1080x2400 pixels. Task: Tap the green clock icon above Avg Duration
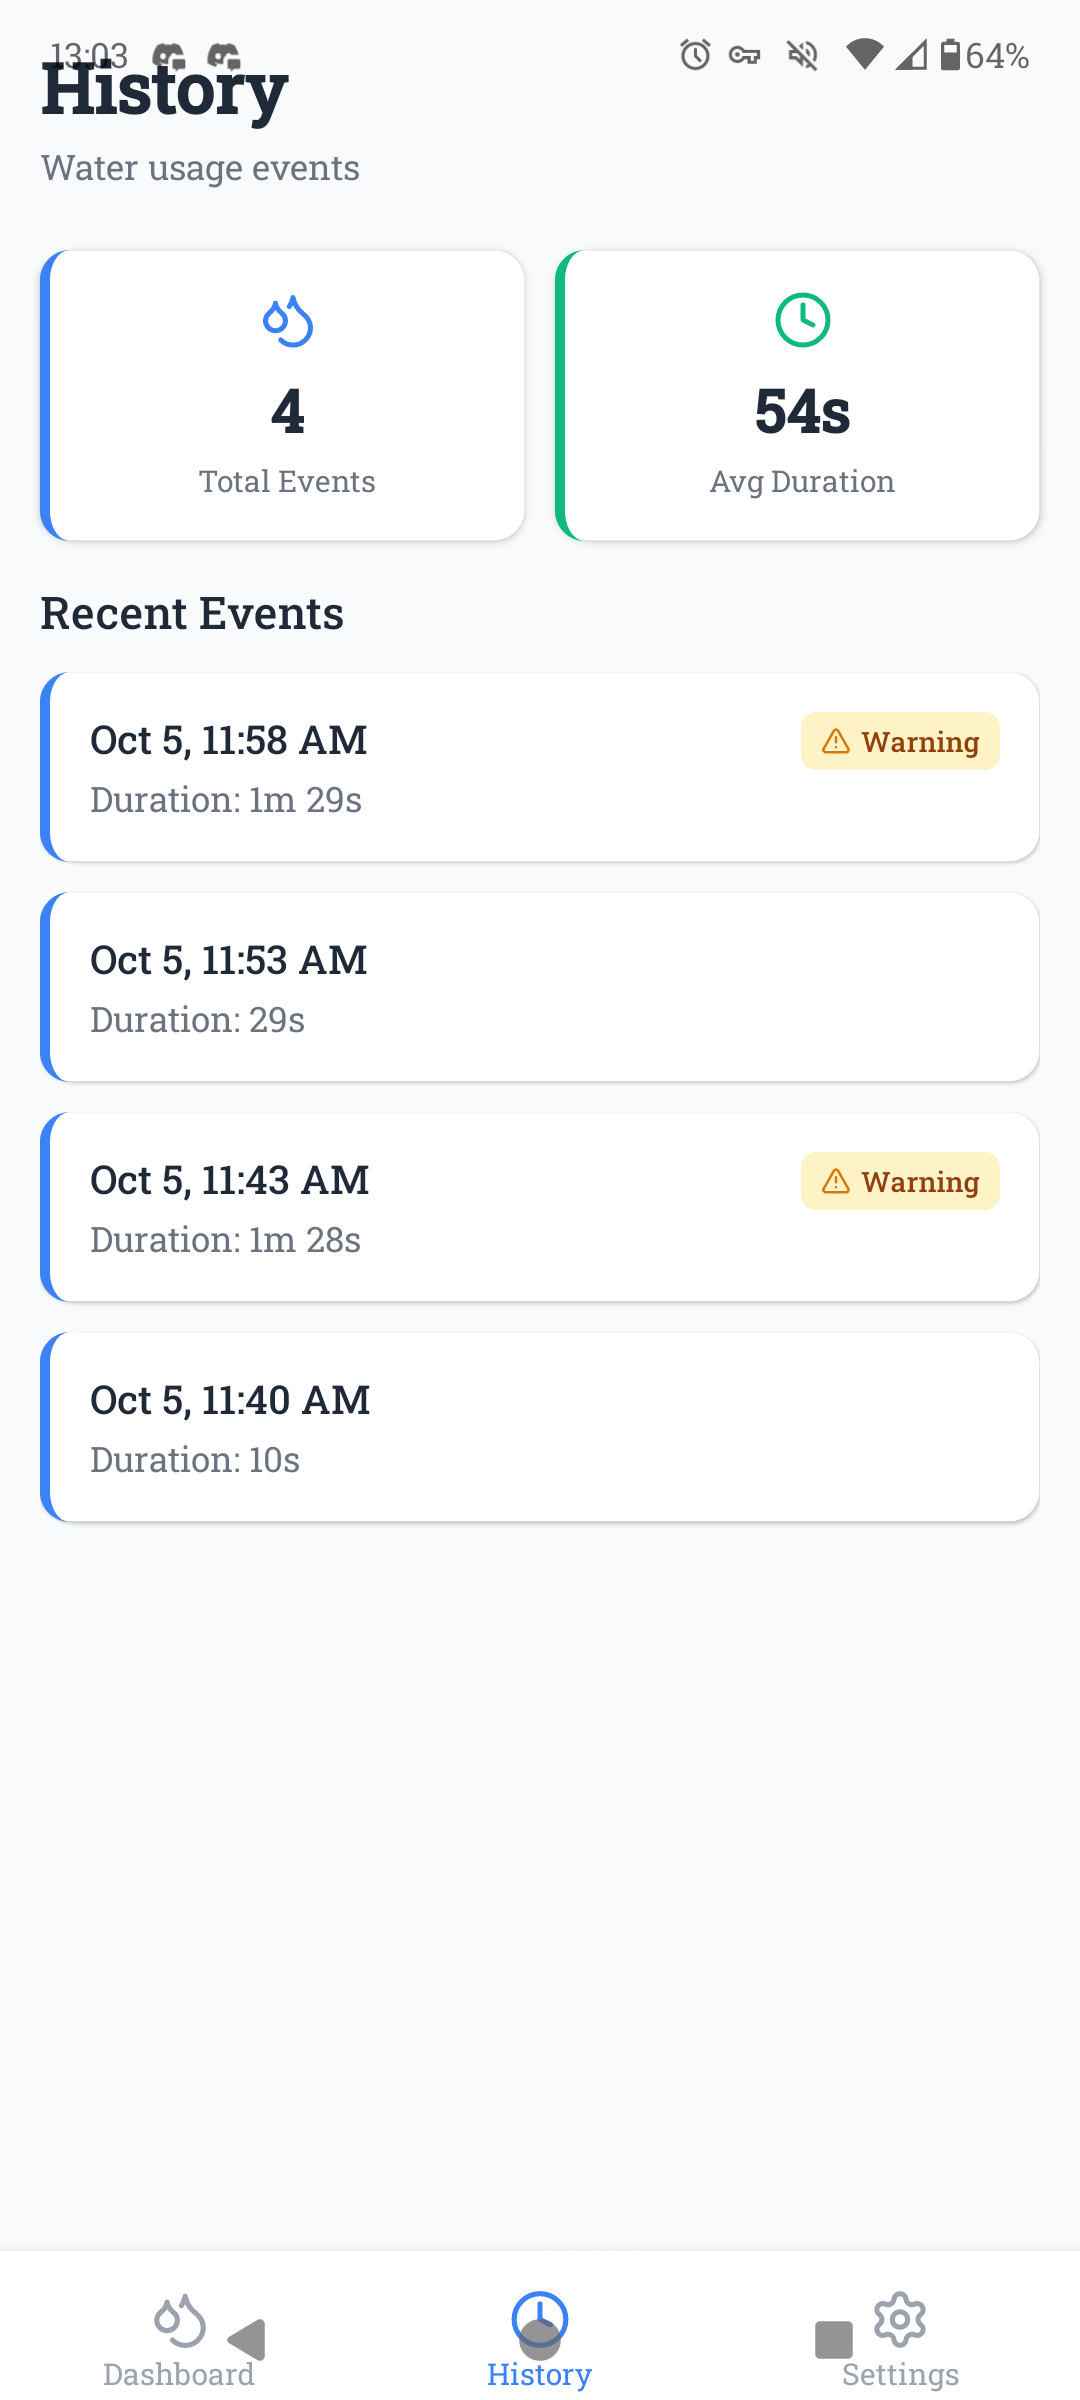[x=802, y=320]
